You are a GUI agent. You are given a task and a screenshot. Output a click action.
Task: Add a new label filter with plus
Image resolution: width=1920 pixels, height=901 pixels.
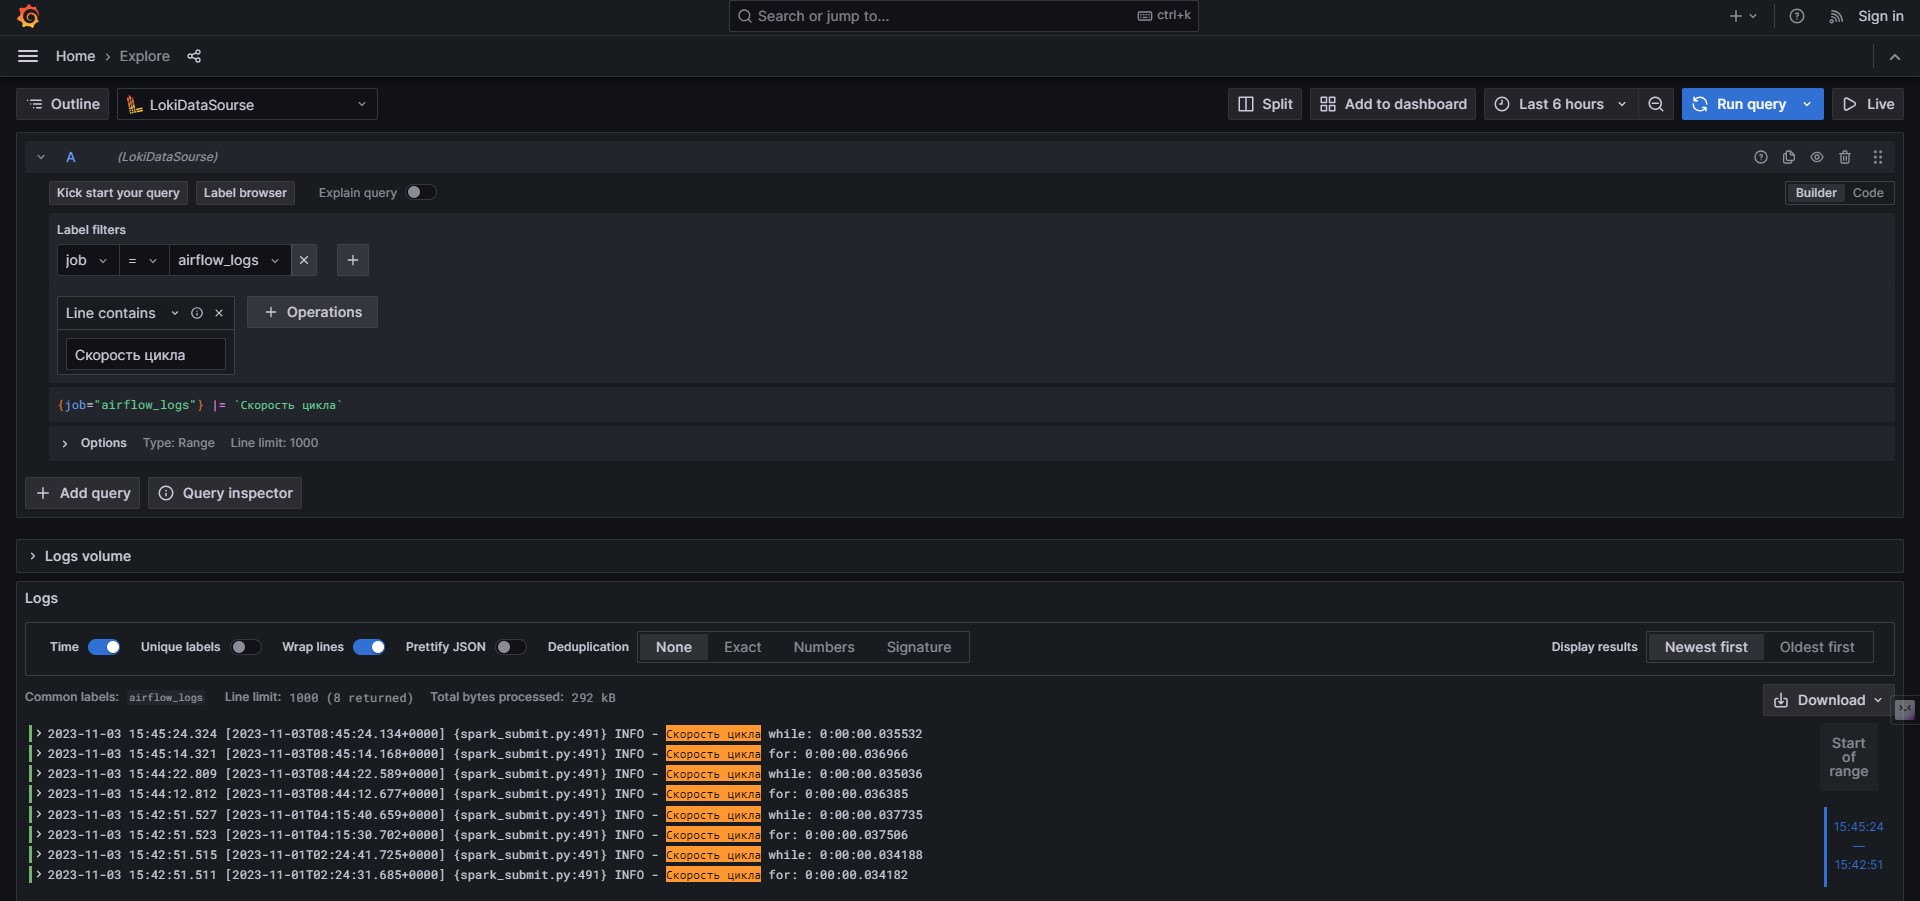353,260
